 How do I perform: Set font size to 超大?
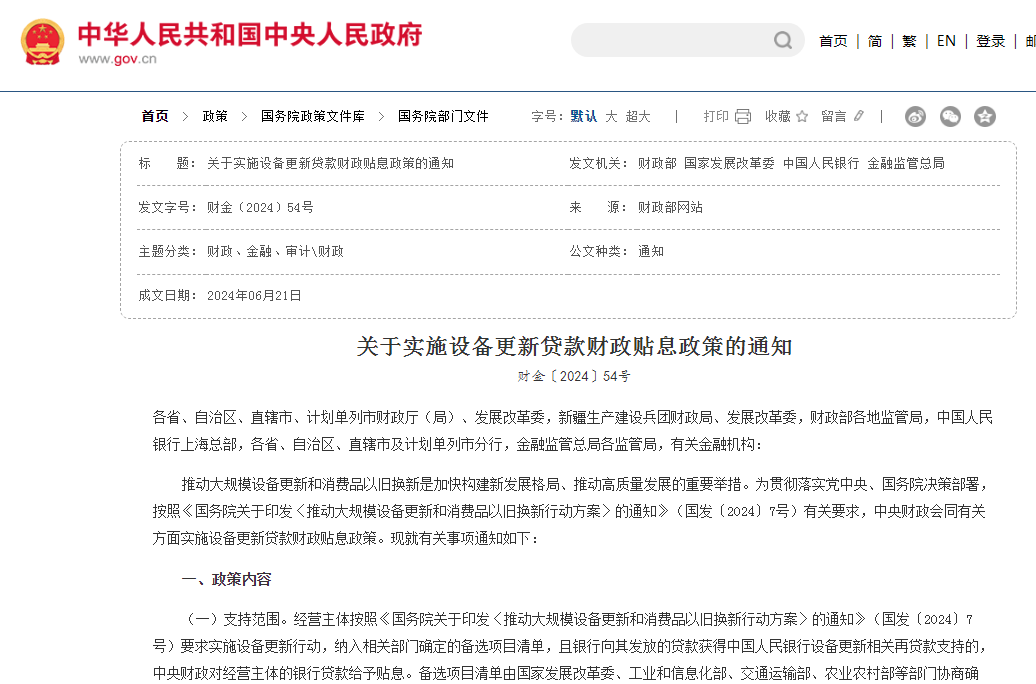pos(638,116)
